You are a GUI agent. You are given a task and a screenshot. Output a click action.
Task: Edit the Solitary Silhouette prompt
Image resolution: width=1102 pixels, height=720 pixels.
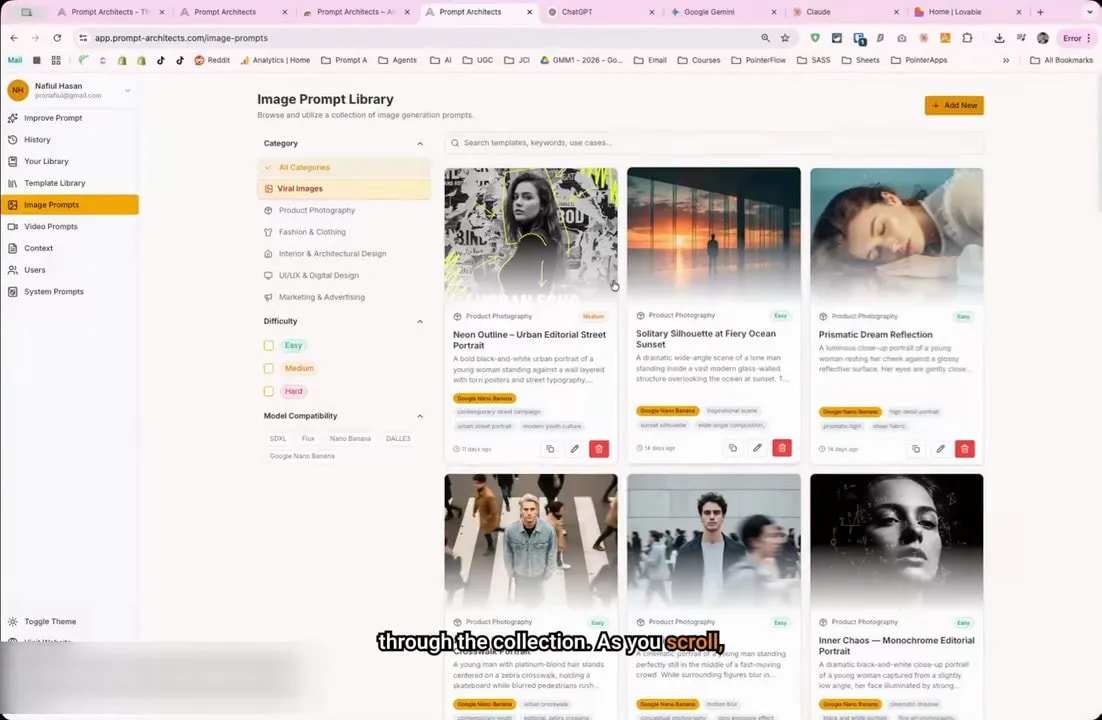coord(758,448)
